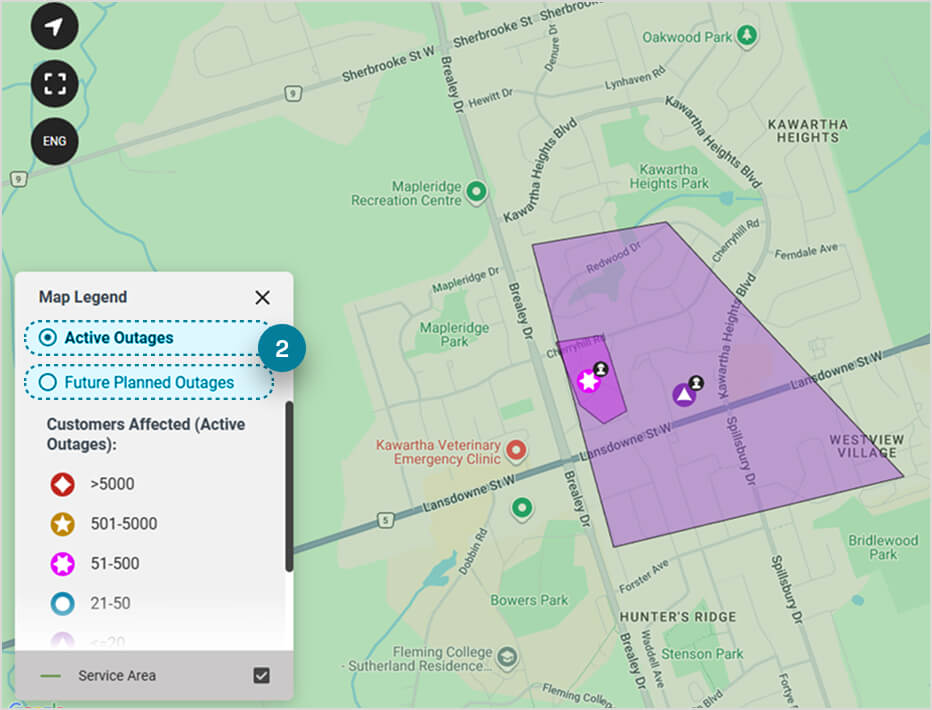Viewport: 932px width, 710px height.
Task: Click the blue circle 21-50 legend icon
Action: click(60, 603)
